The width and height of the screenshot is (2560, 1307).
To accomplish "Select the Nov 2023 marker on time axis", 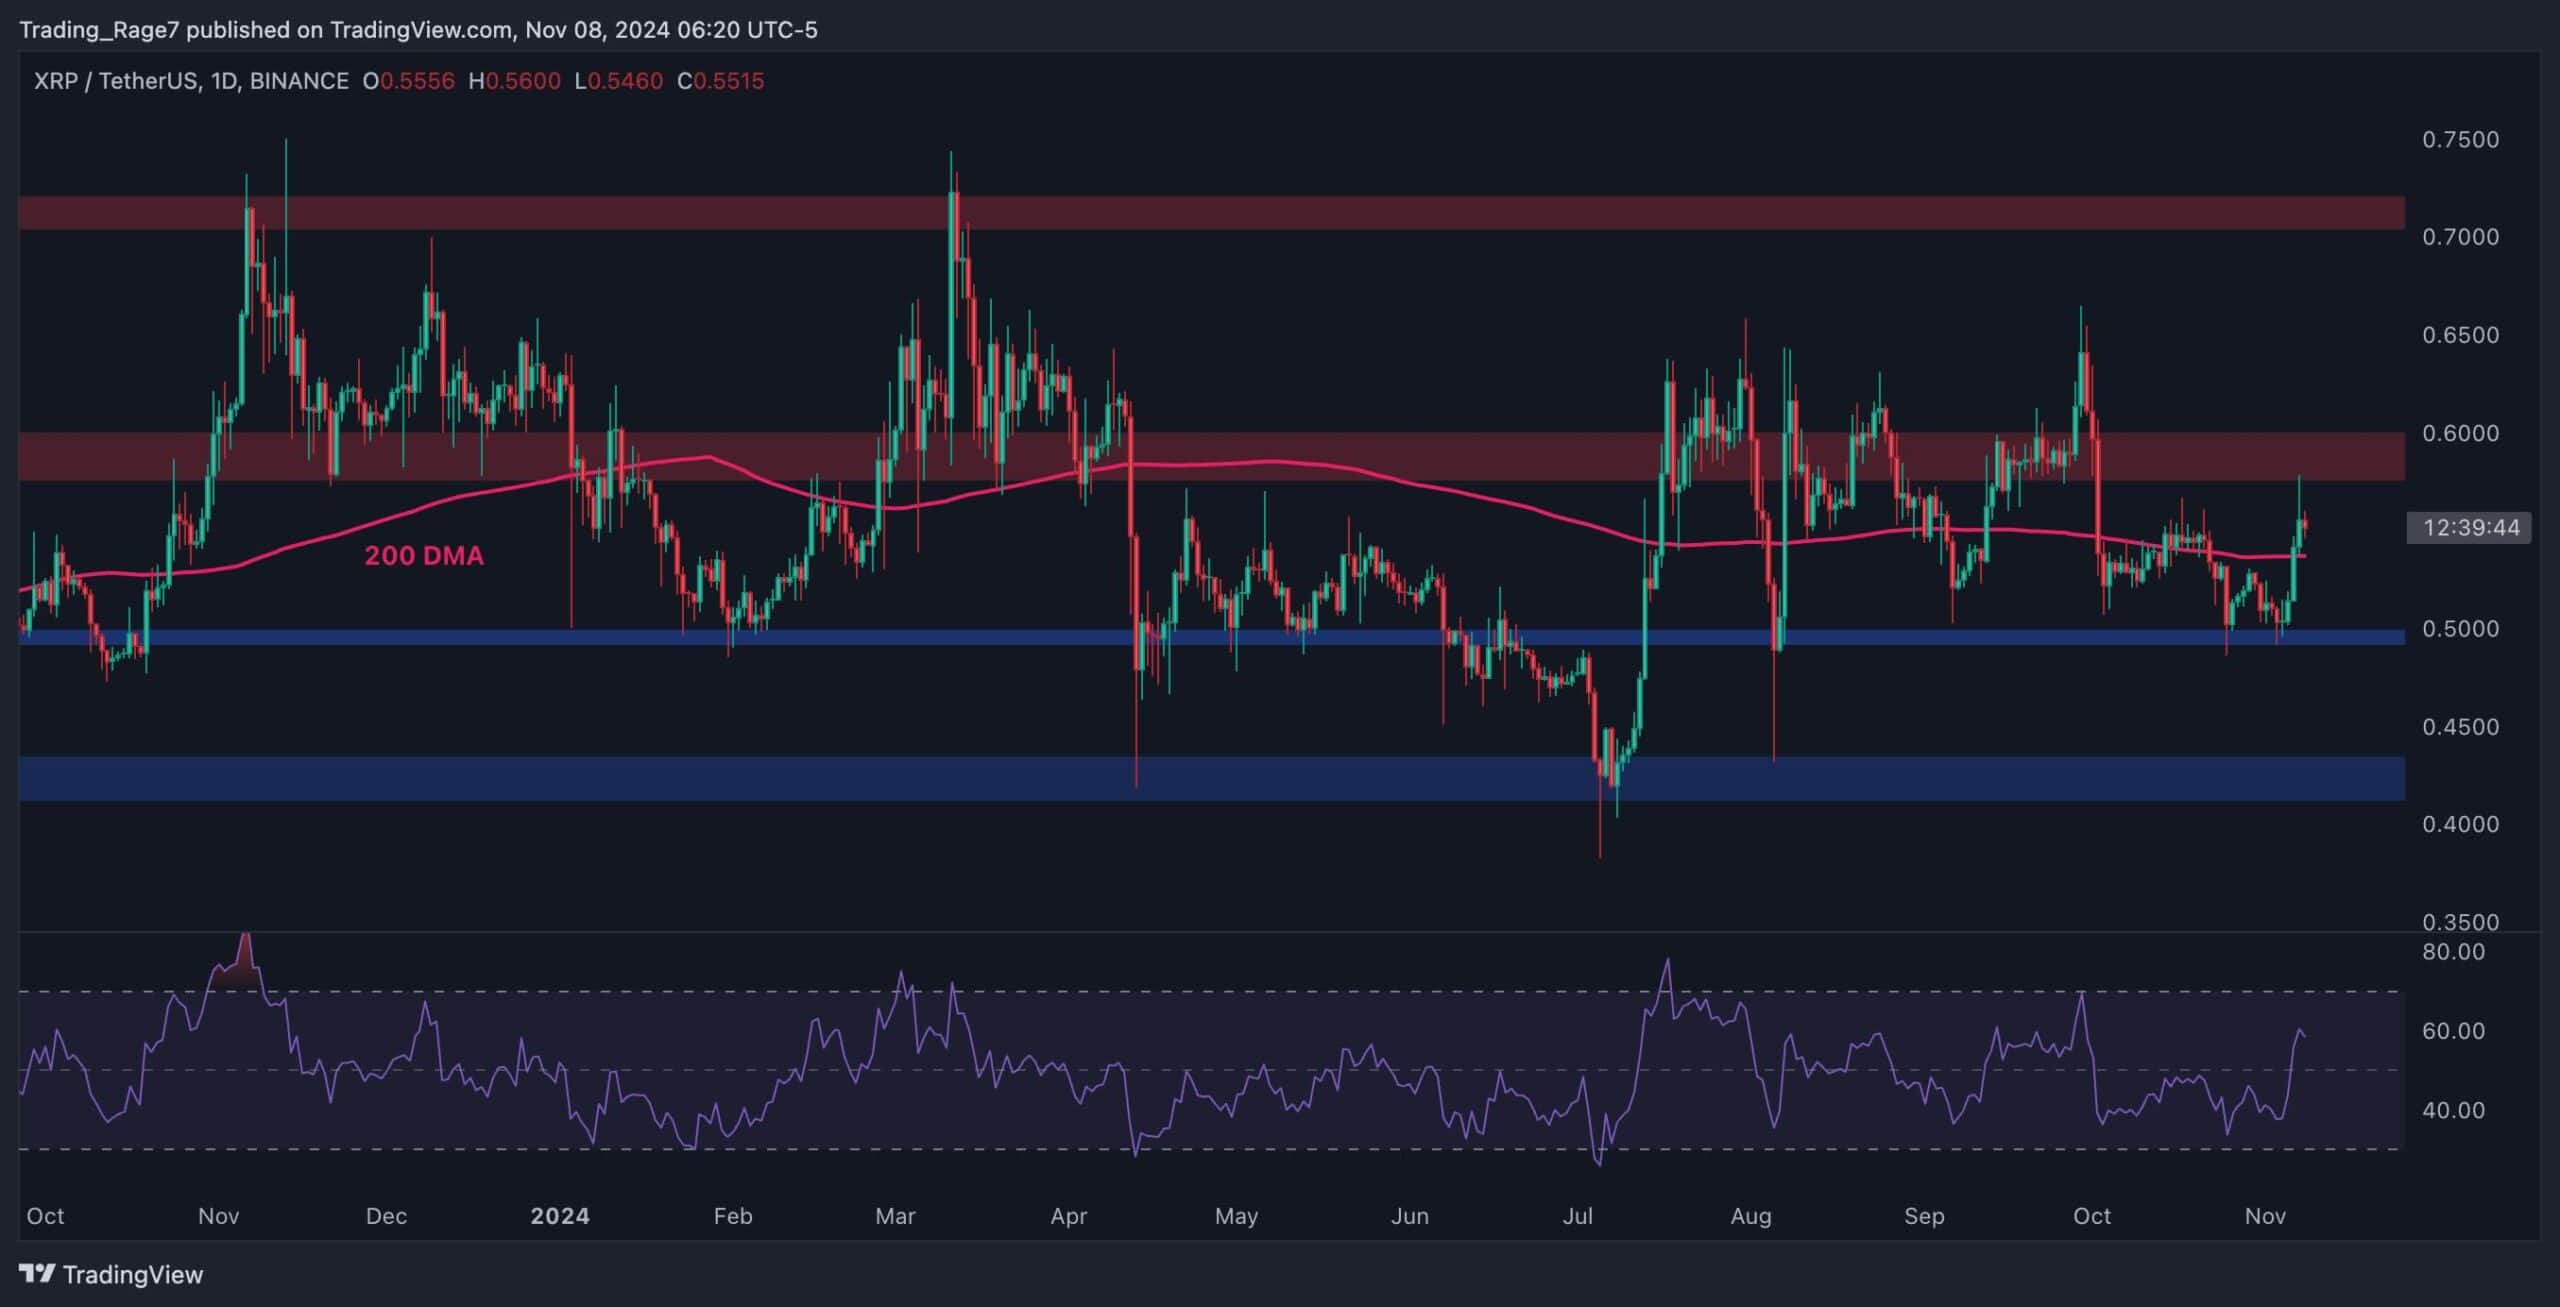I will [x=218, y=1216].
